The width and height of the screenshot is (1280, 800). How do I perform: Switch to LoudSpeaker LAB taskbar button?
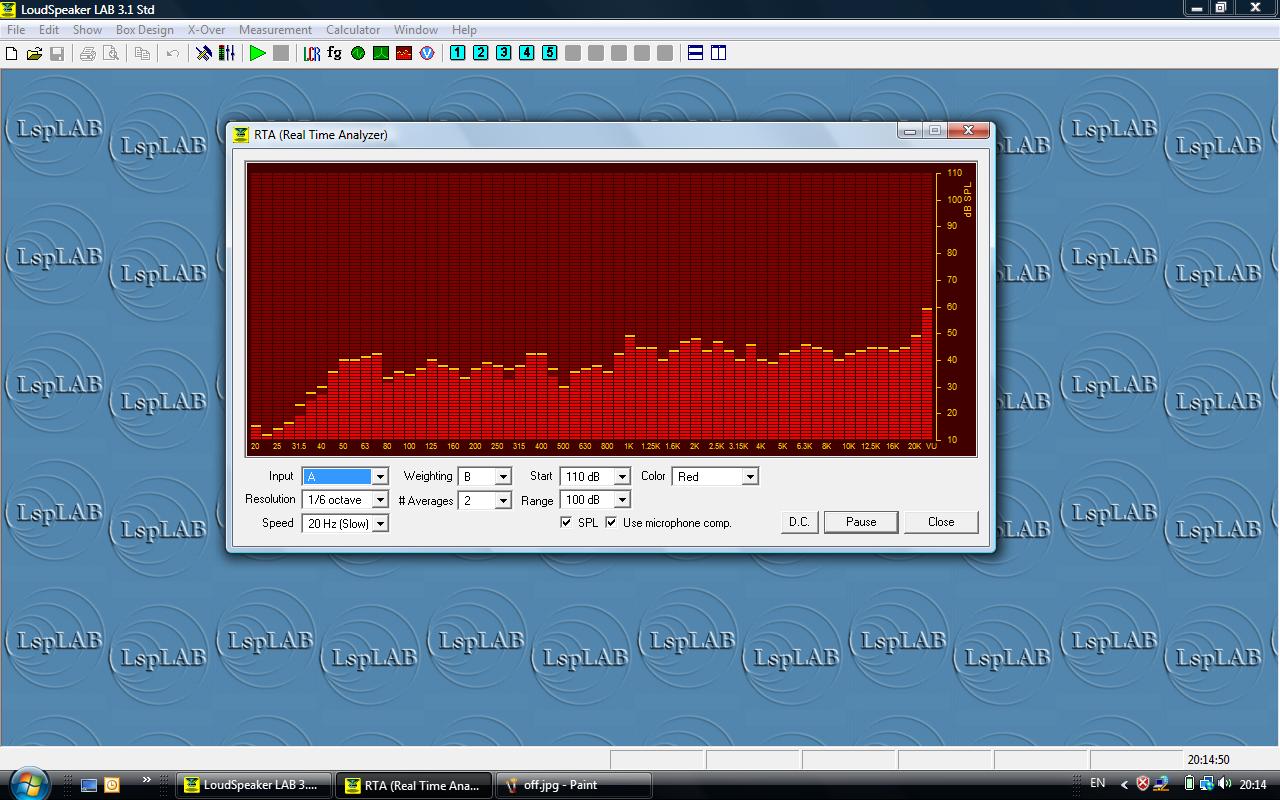point(254,785)
